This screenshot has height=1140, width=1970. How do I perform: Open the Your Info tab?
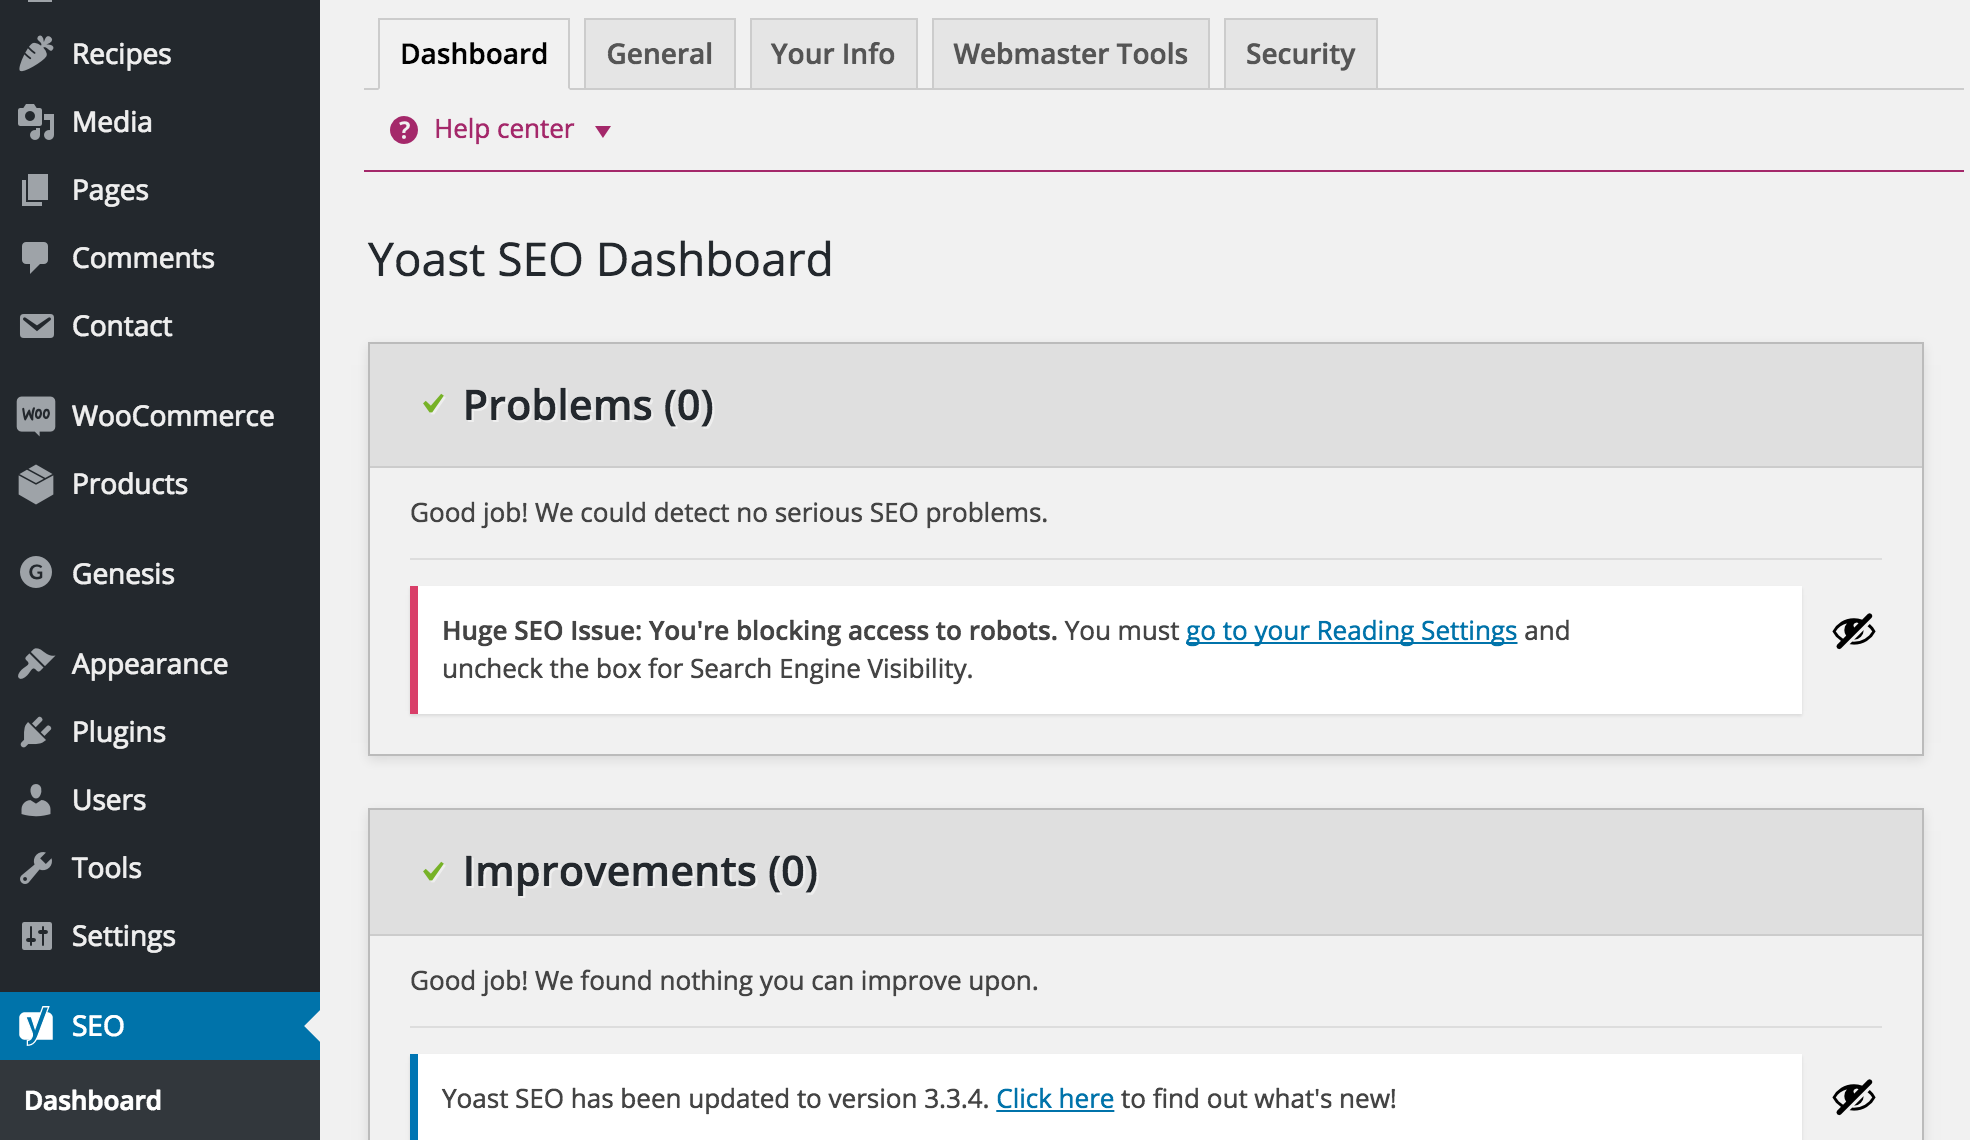click(x=833, y=54)
